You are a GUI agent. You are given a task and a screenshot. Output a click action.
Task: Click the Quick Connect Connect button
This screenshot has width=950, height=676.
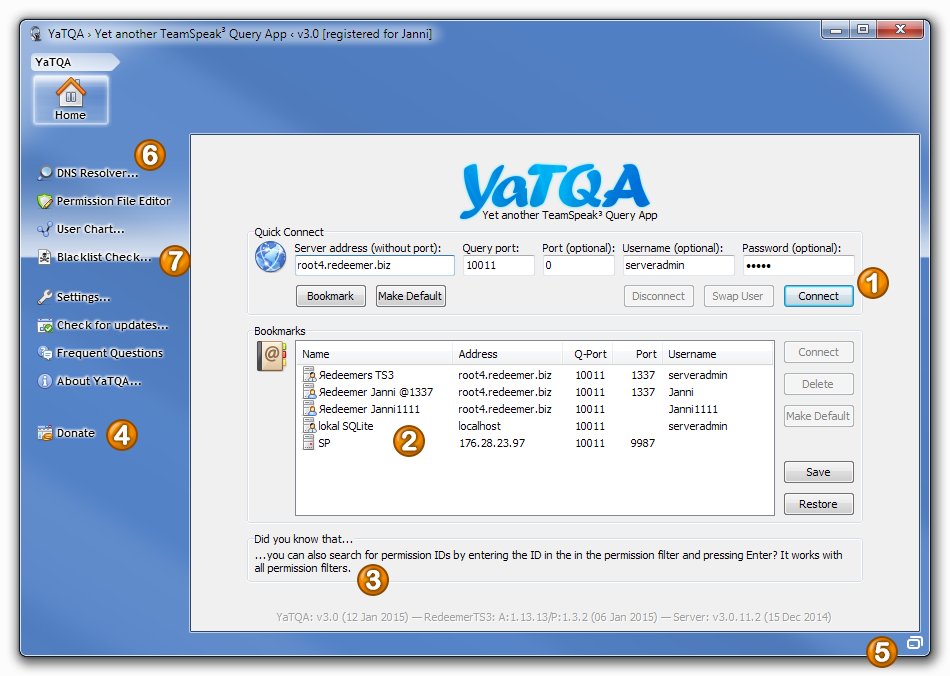point(819,296)
